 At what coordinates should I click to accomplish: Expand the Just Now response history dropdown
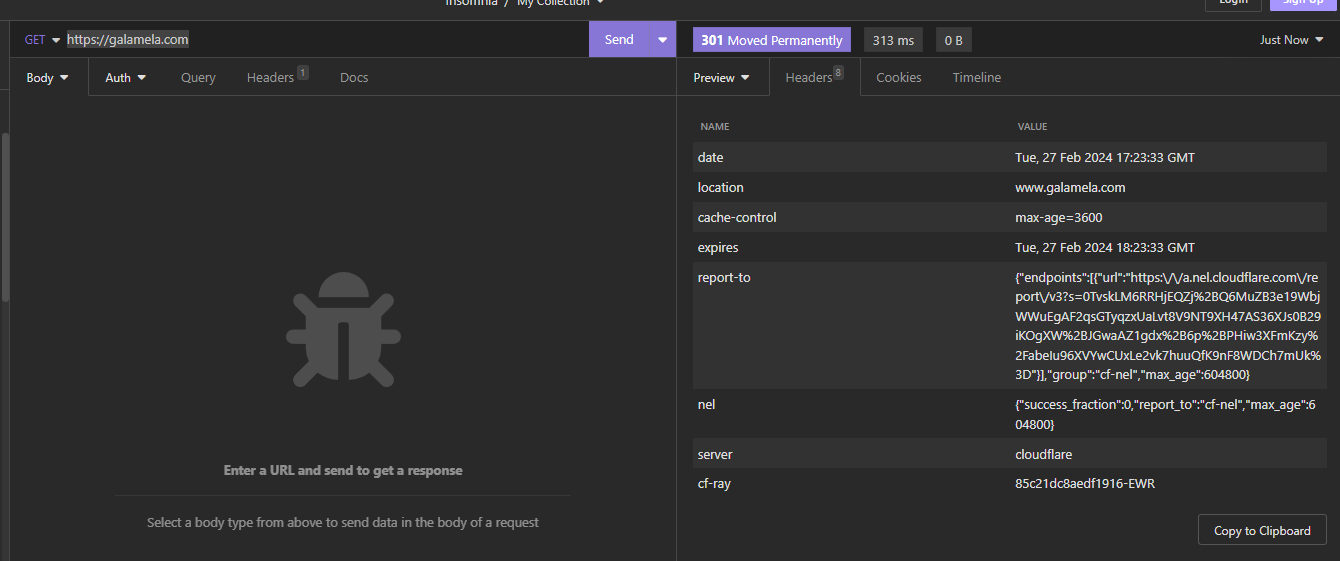1291,40
